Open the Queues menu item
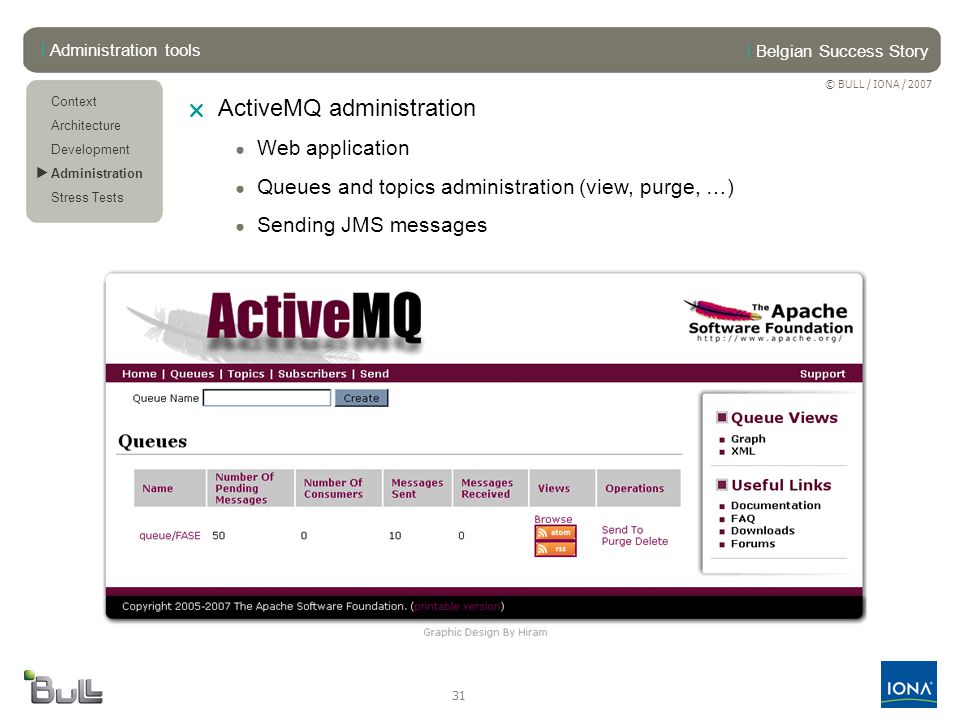The height and width of the screenshot is (720, 960). pos(192,373)
